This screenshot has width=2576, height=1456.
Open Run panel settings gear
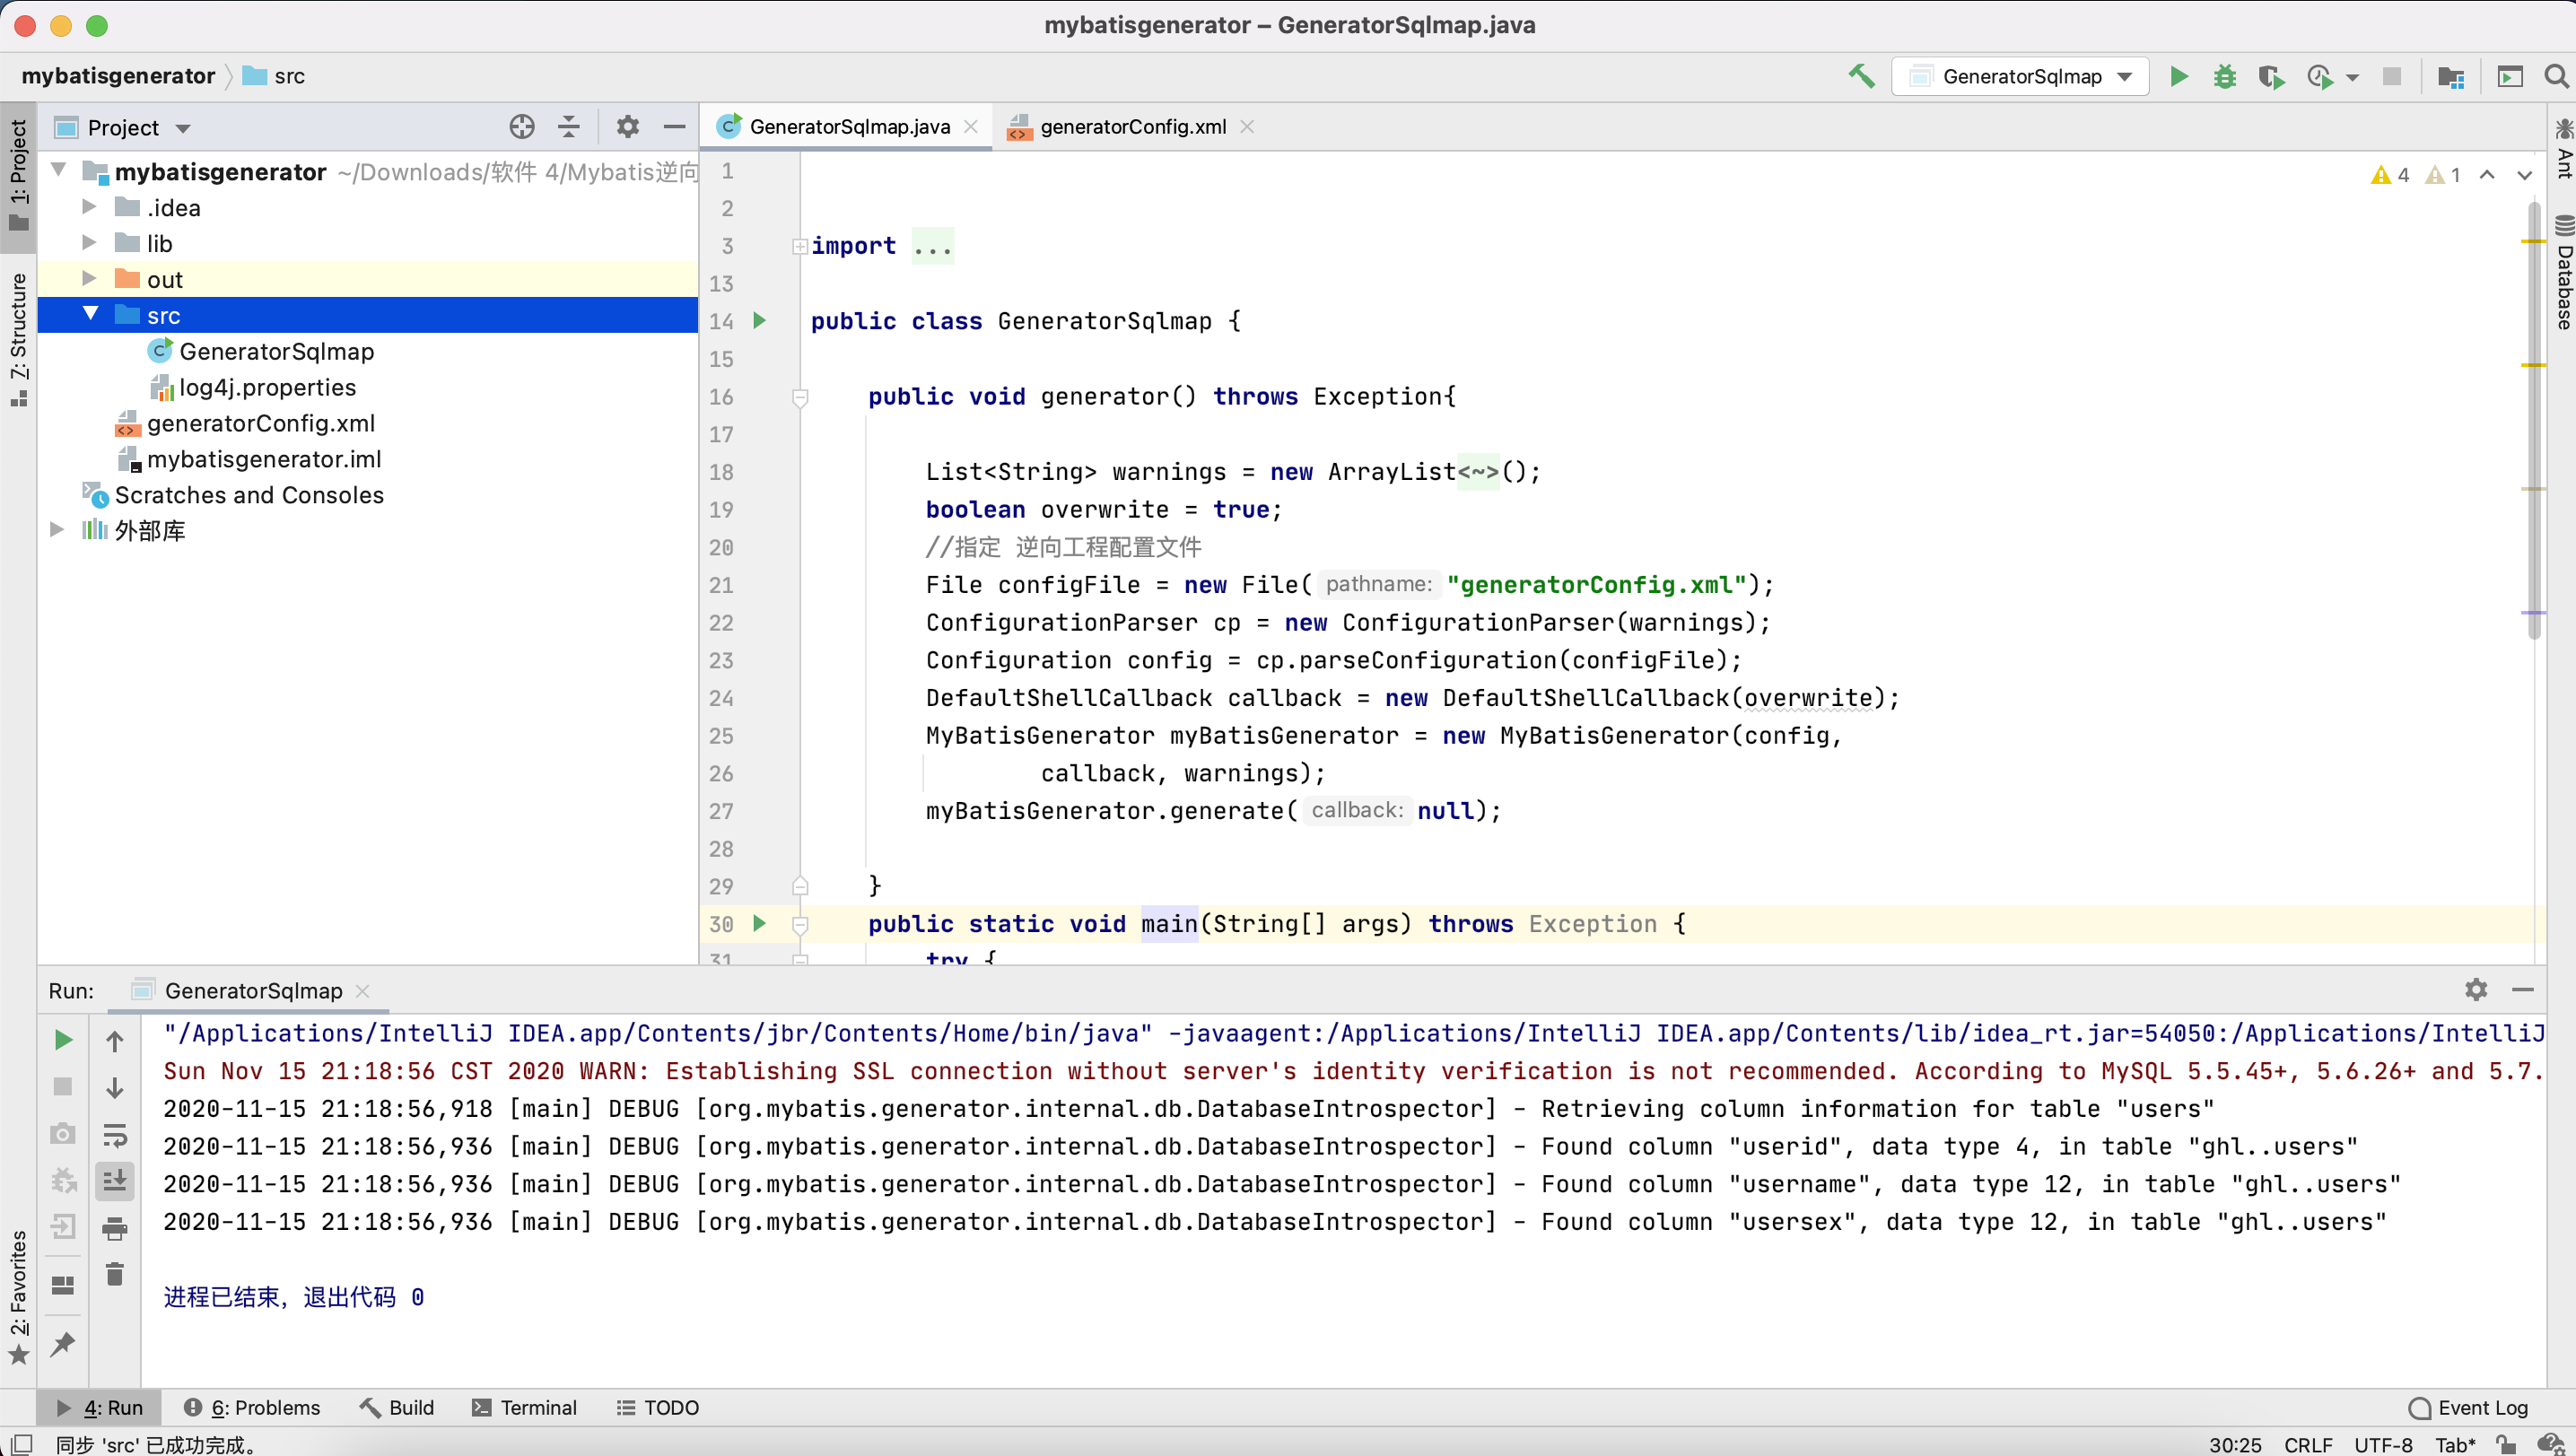(2476, 990)
